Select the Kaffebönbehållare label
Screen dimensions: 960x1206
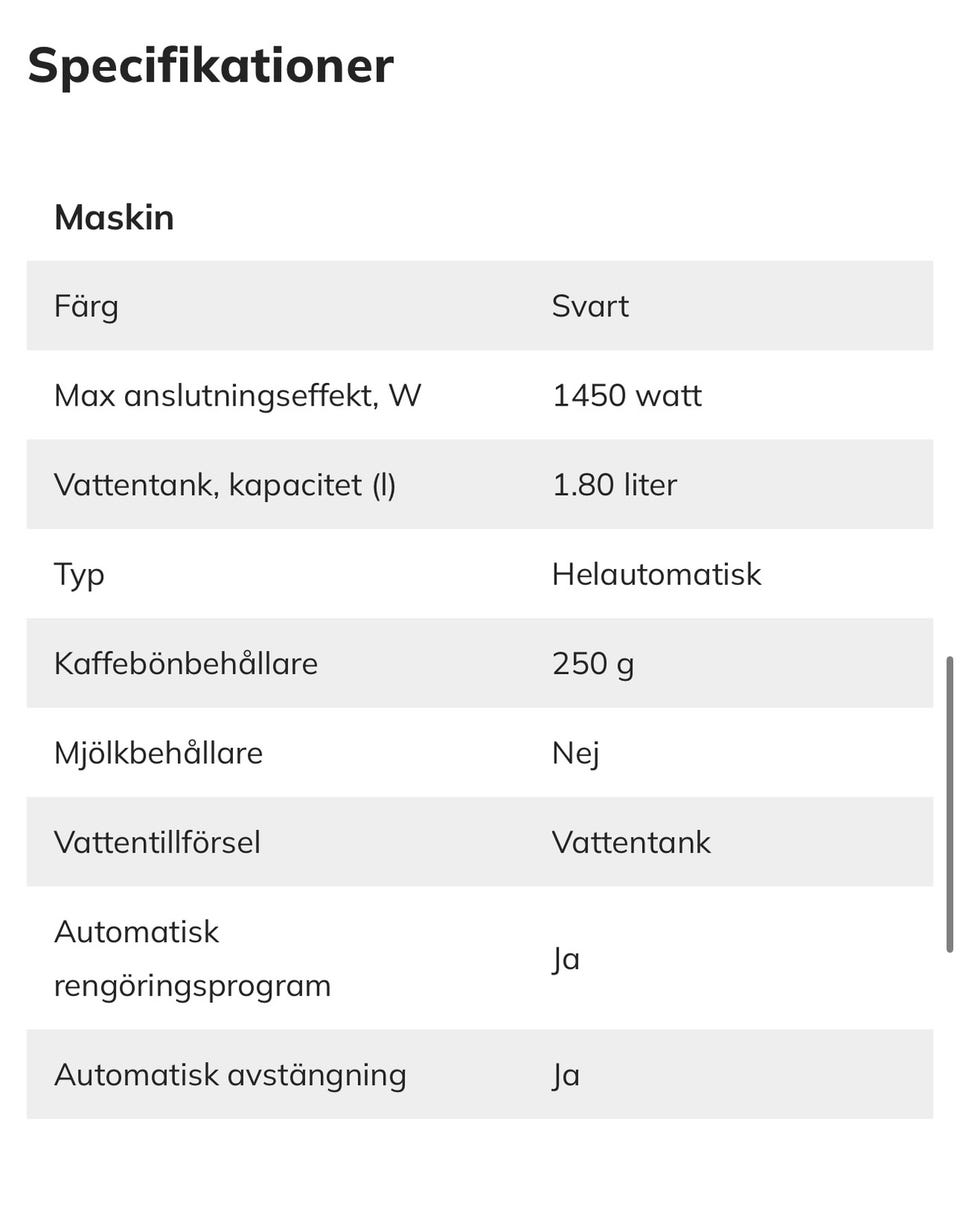tap(186, 664)
